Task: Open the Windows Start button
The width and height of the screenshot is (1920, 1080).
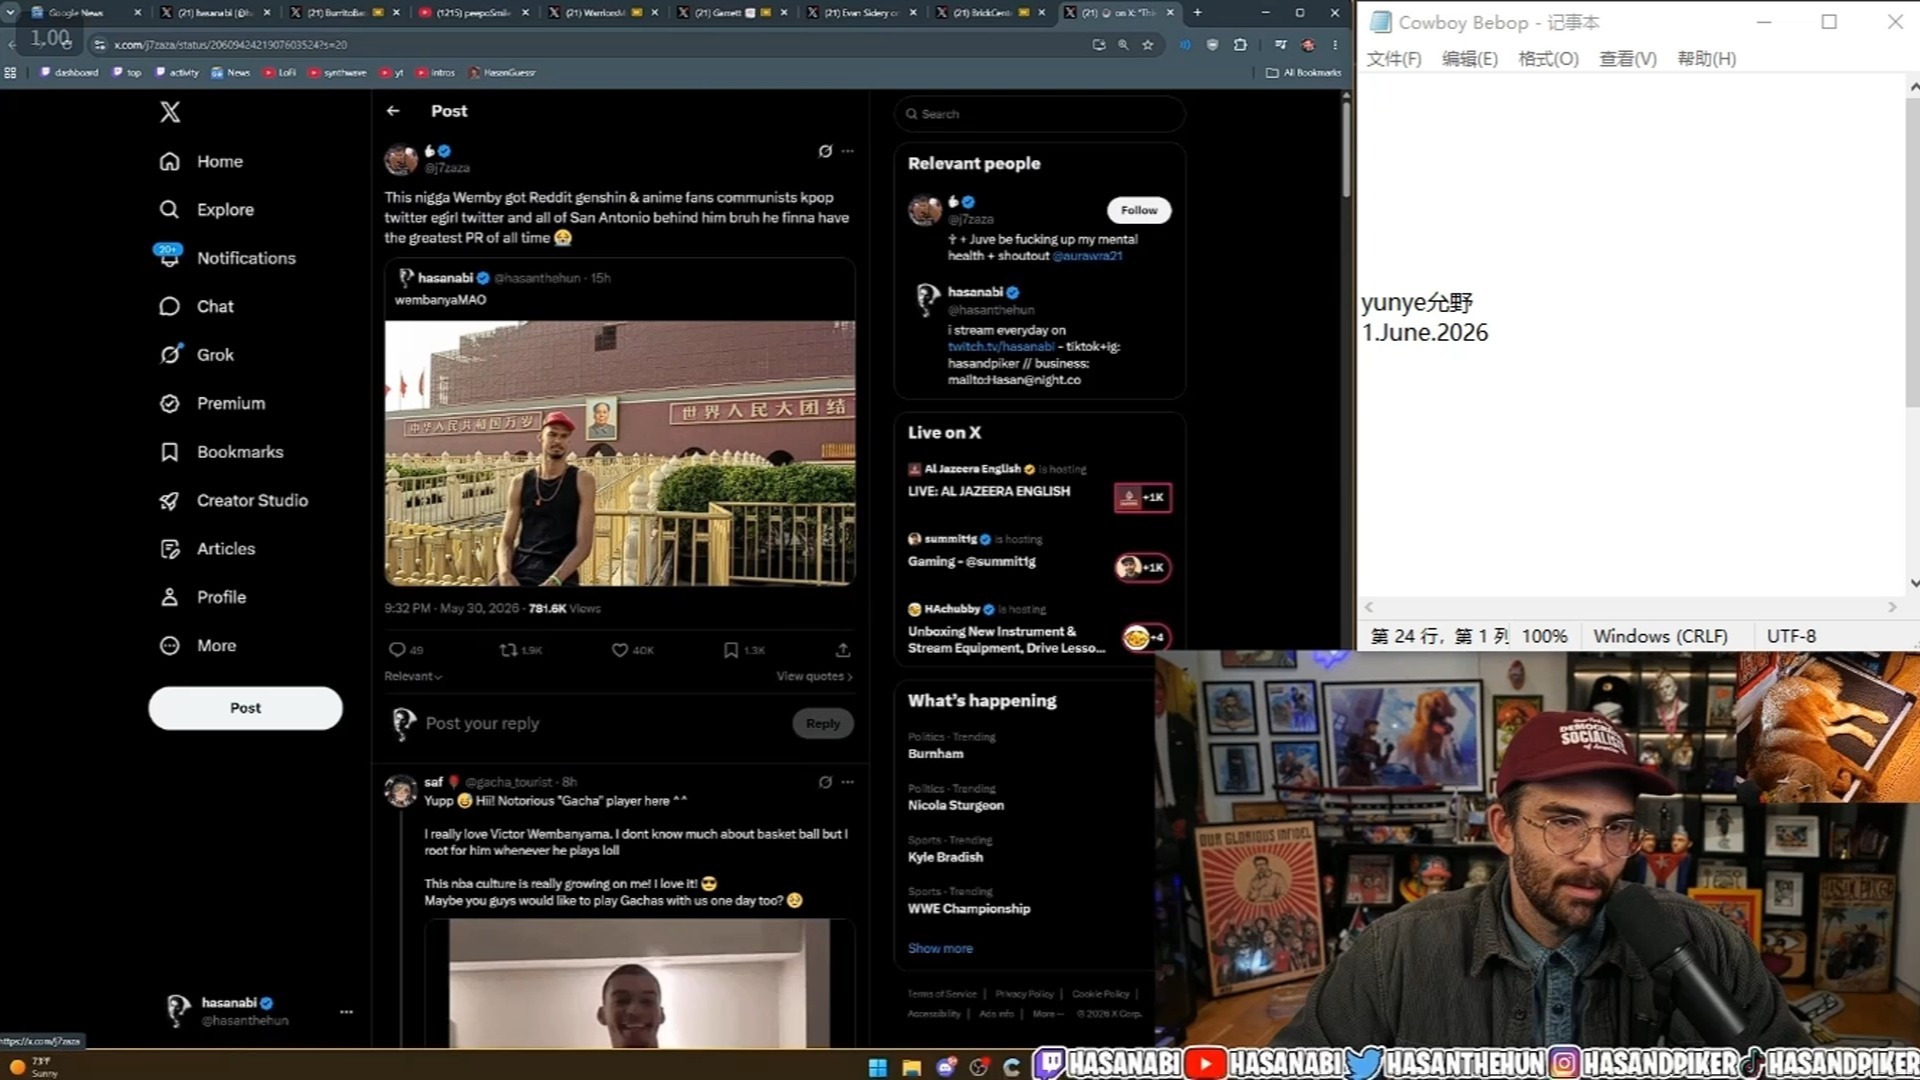Action: click(877, 1067)
